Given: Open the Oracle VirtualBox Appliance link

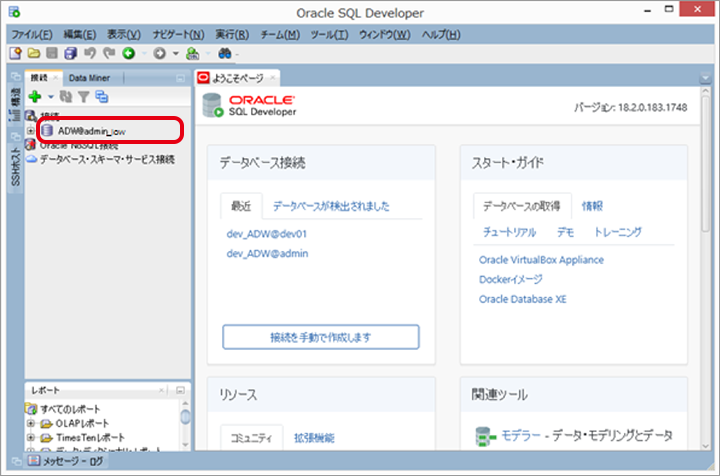Looking at the screenshot, I should (x=541, y=260).
